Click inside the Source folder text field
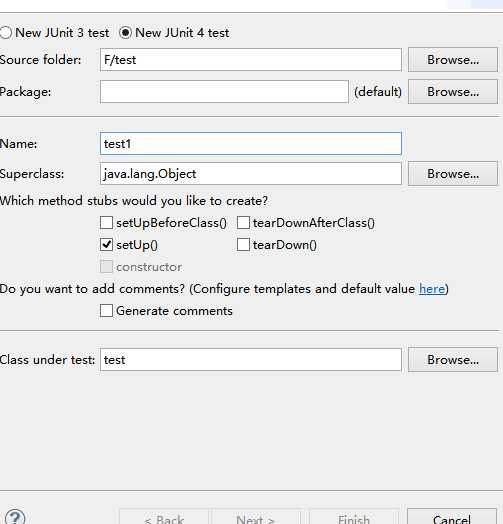The image size is (503, 524). point(251,59)
